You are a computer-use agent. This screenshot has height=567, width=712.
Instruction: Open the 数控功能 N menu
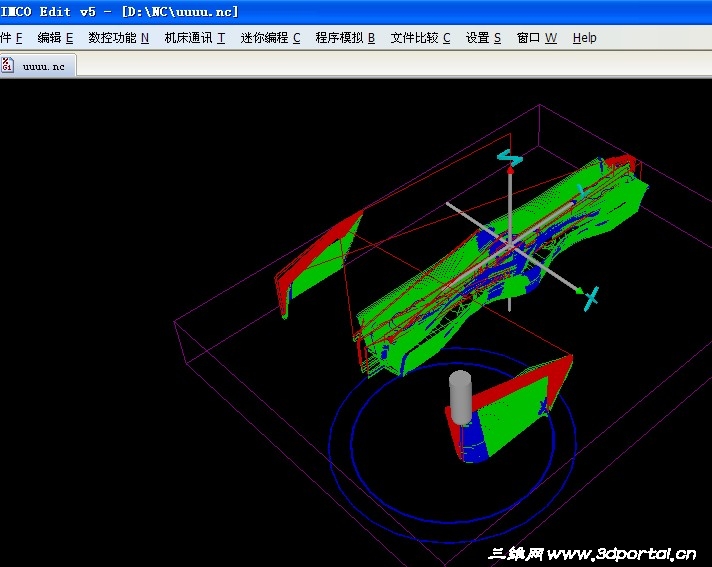pos(119,38)
